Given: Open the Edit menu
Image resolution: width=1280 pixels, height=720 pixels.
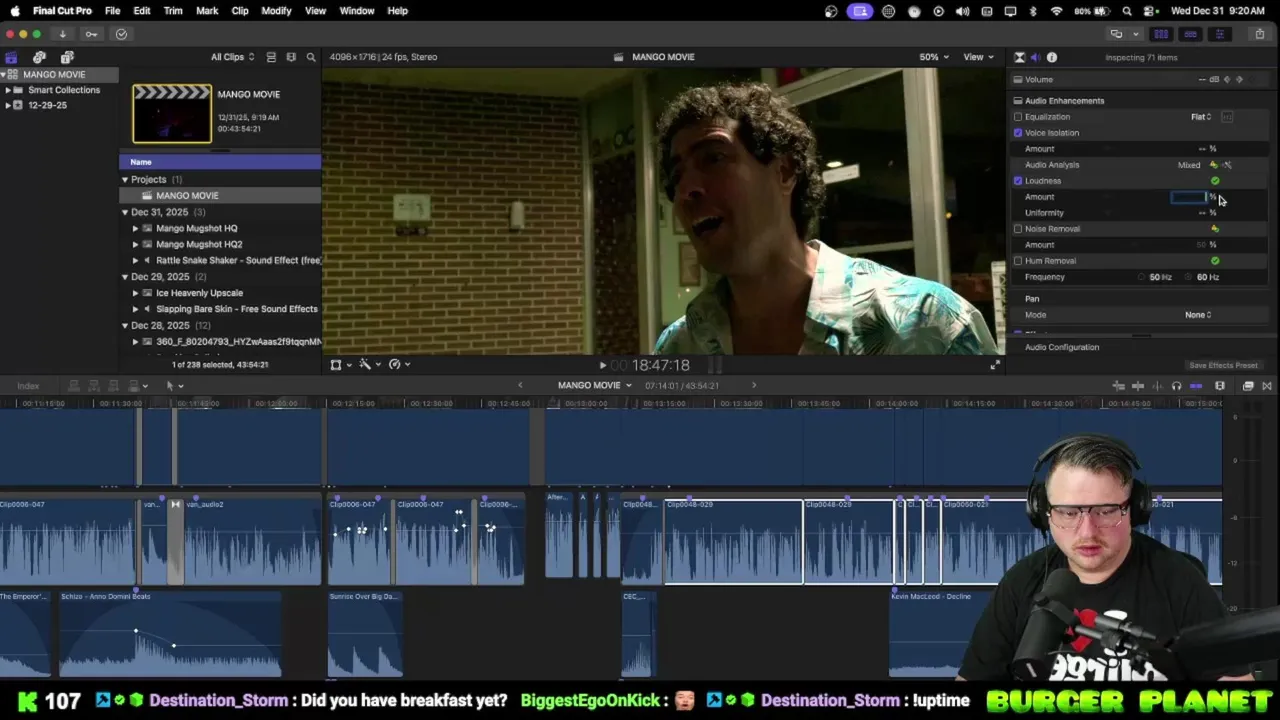Looking at the screenshot, I should pyautogui.click(x=142, y=11).
